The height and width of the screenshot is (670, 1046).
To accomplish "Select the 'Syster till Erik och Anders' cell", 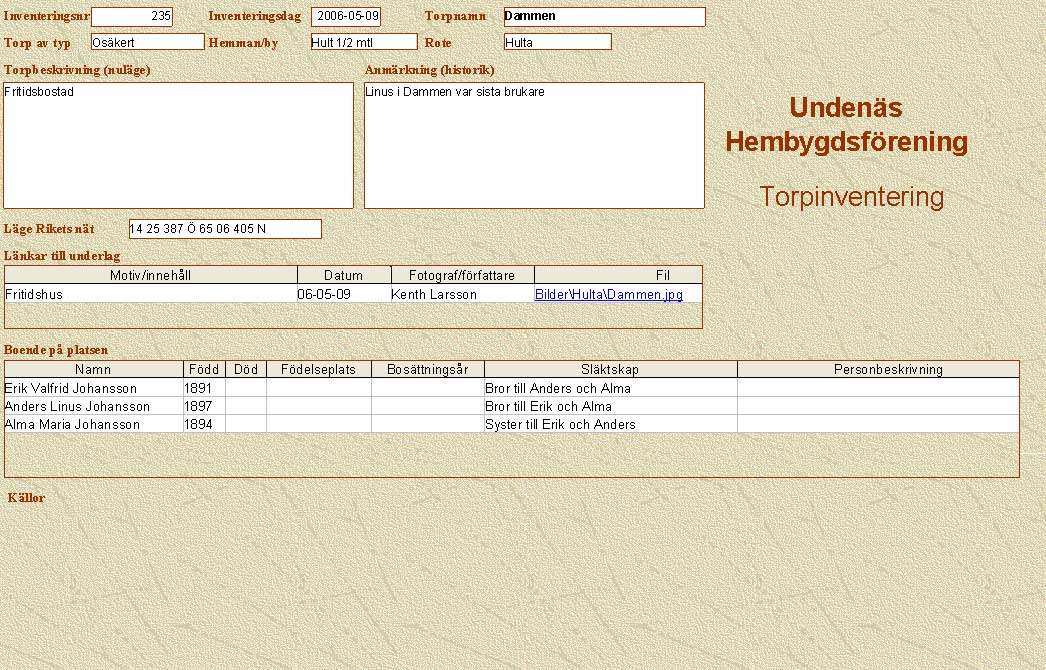I will click(610, 424).
